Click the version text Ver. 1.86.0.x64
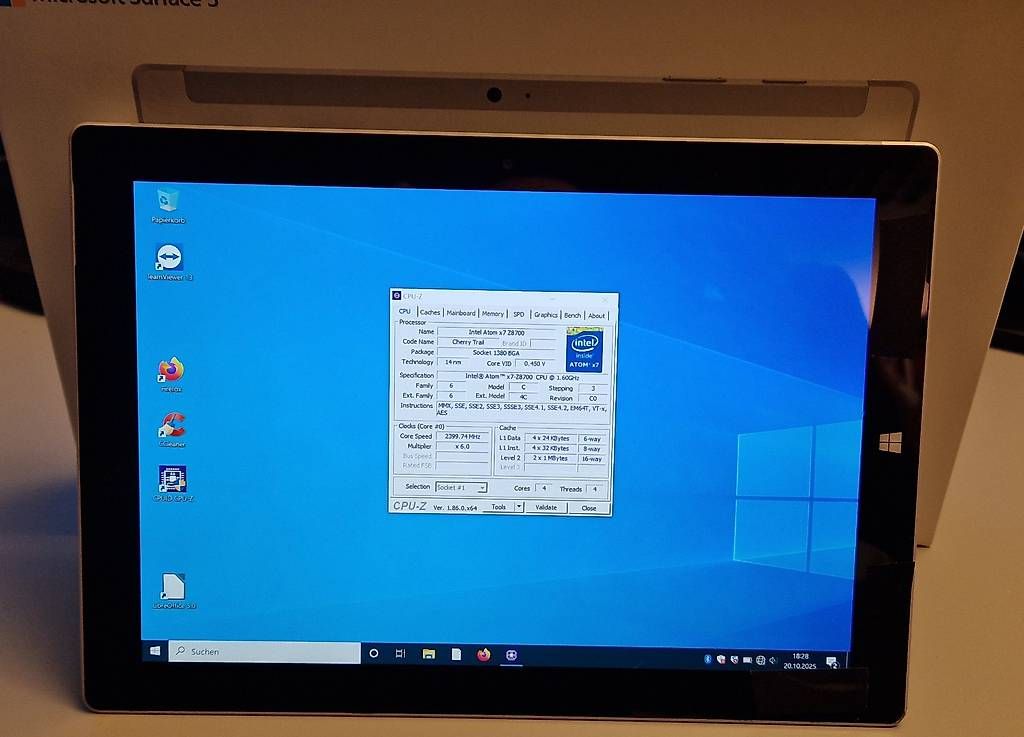The width and height of the screenshot is (1024, 737). click(455, 507)
